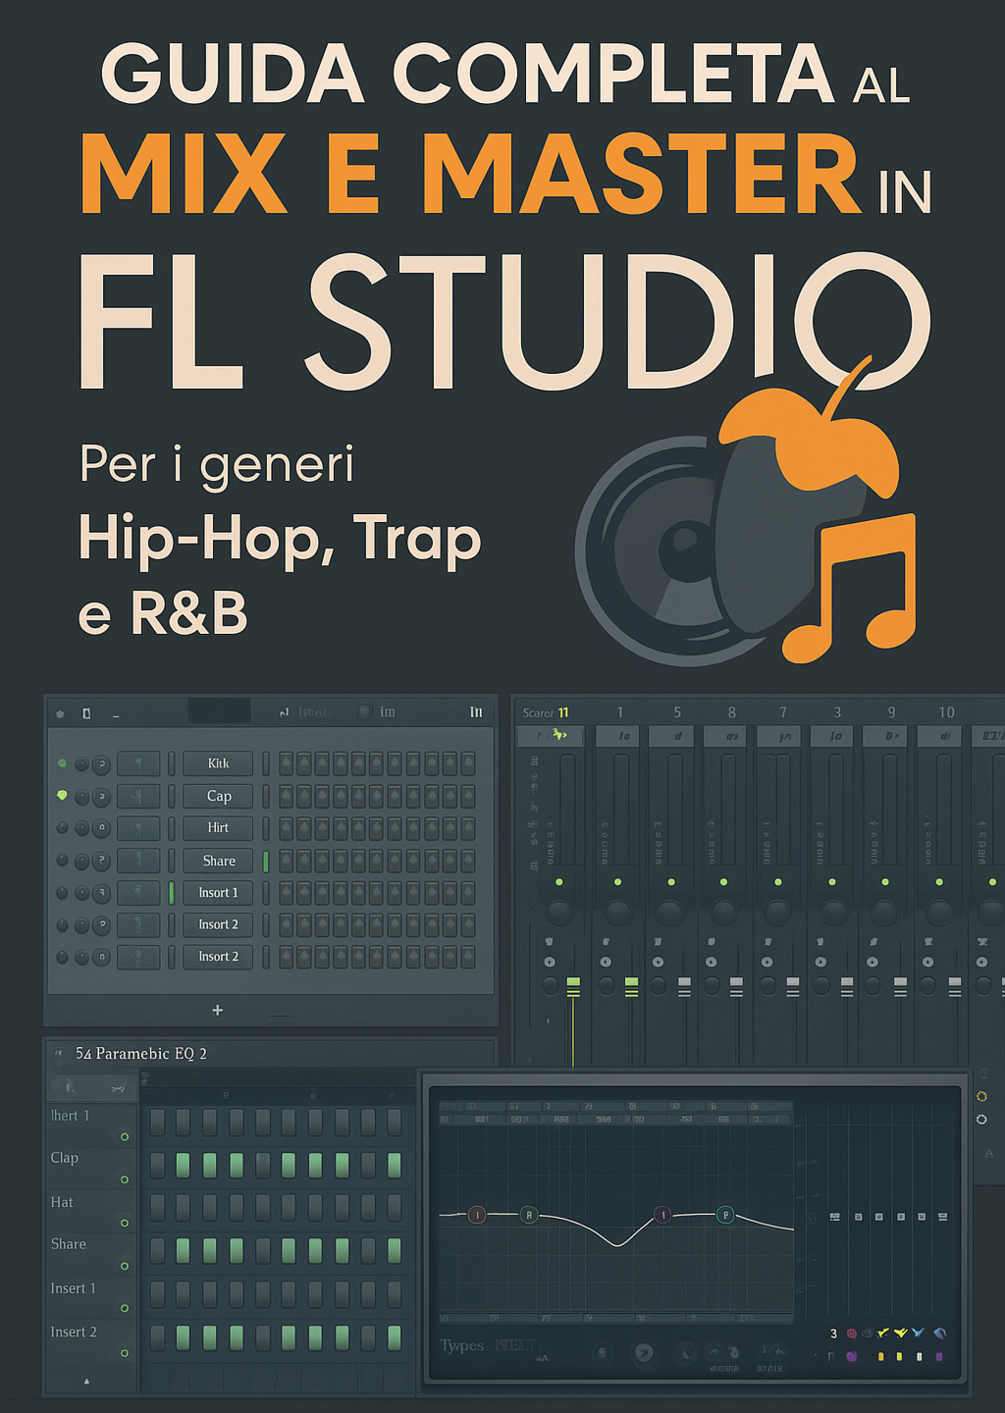Toggle the green mute light on the Kitk channel

tap(61, 763)
